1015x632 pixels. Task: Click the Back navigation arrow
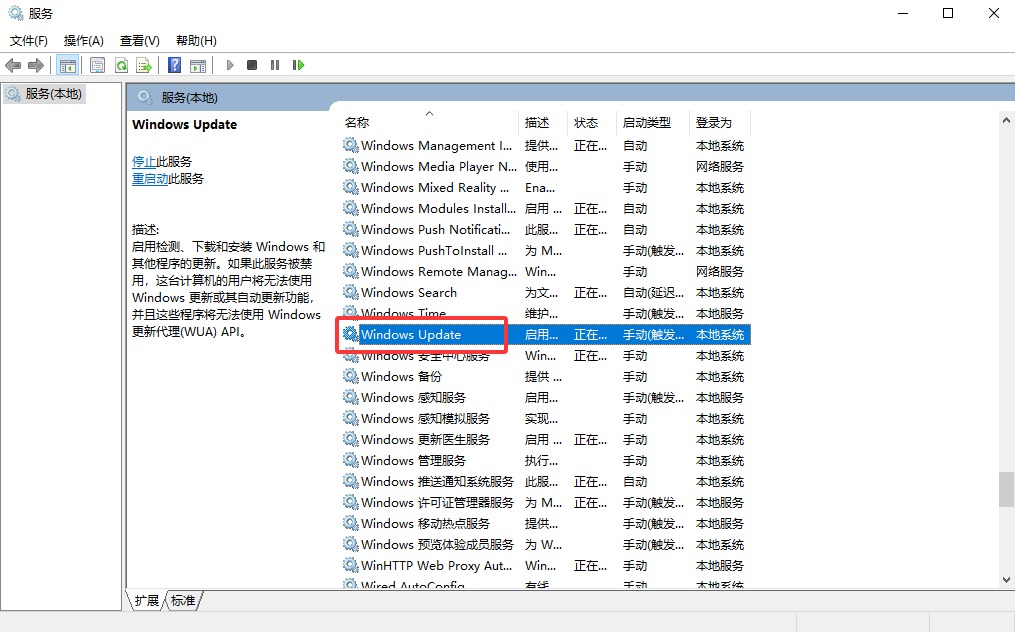[12, 65]
